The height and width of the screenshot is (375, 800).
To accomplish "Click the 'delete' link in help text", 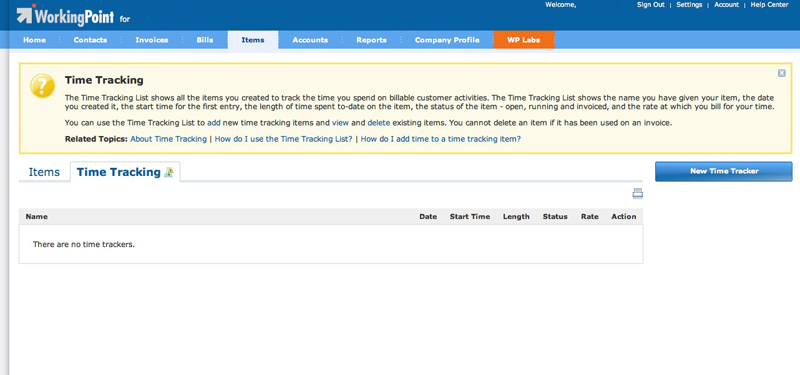I will pyautogui.click(x=379, y=123).
